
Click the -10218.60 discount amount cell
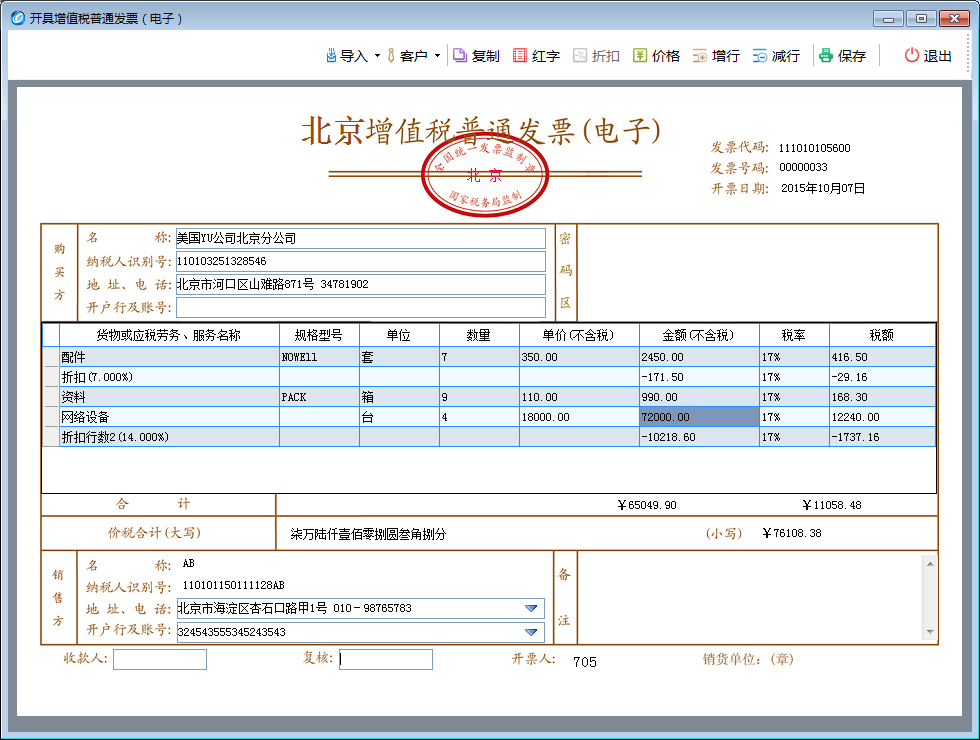699,437
